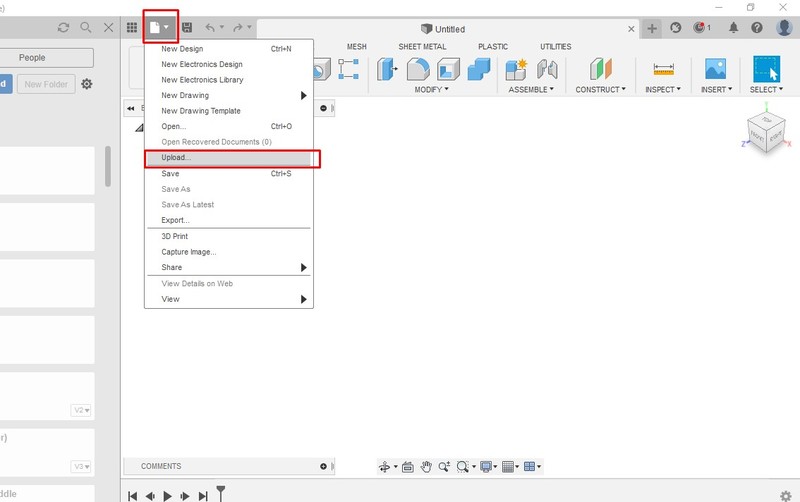Click the Pan hand tool
800x502 pixels.
[426, 466]
